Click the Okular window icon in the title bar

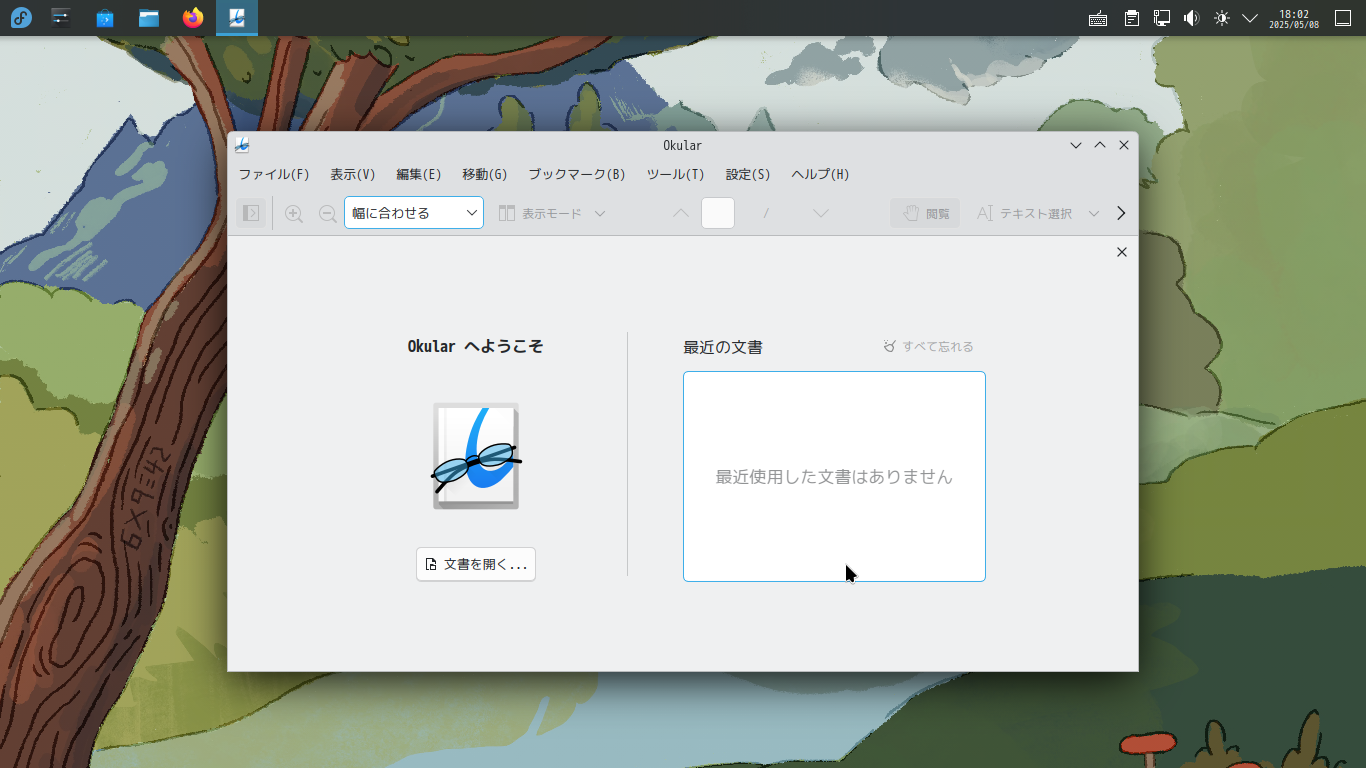coord(242,145)
